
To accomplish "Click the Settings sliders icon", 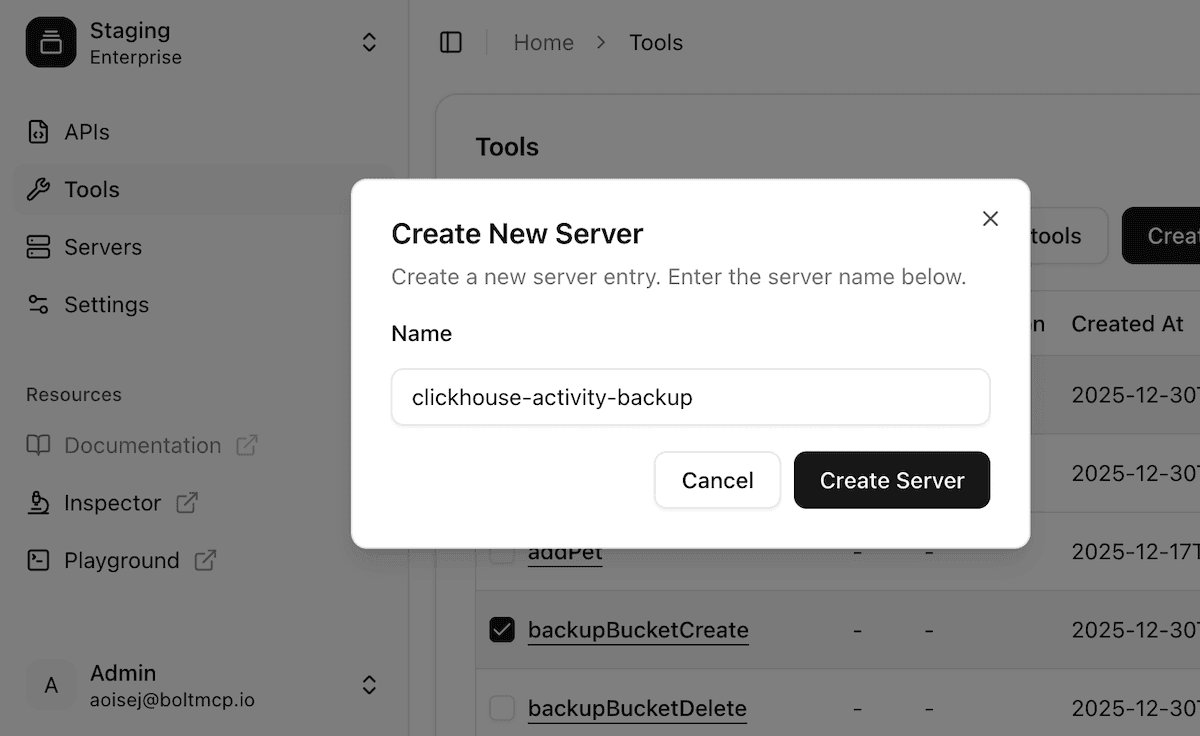I will click(38, 305).
